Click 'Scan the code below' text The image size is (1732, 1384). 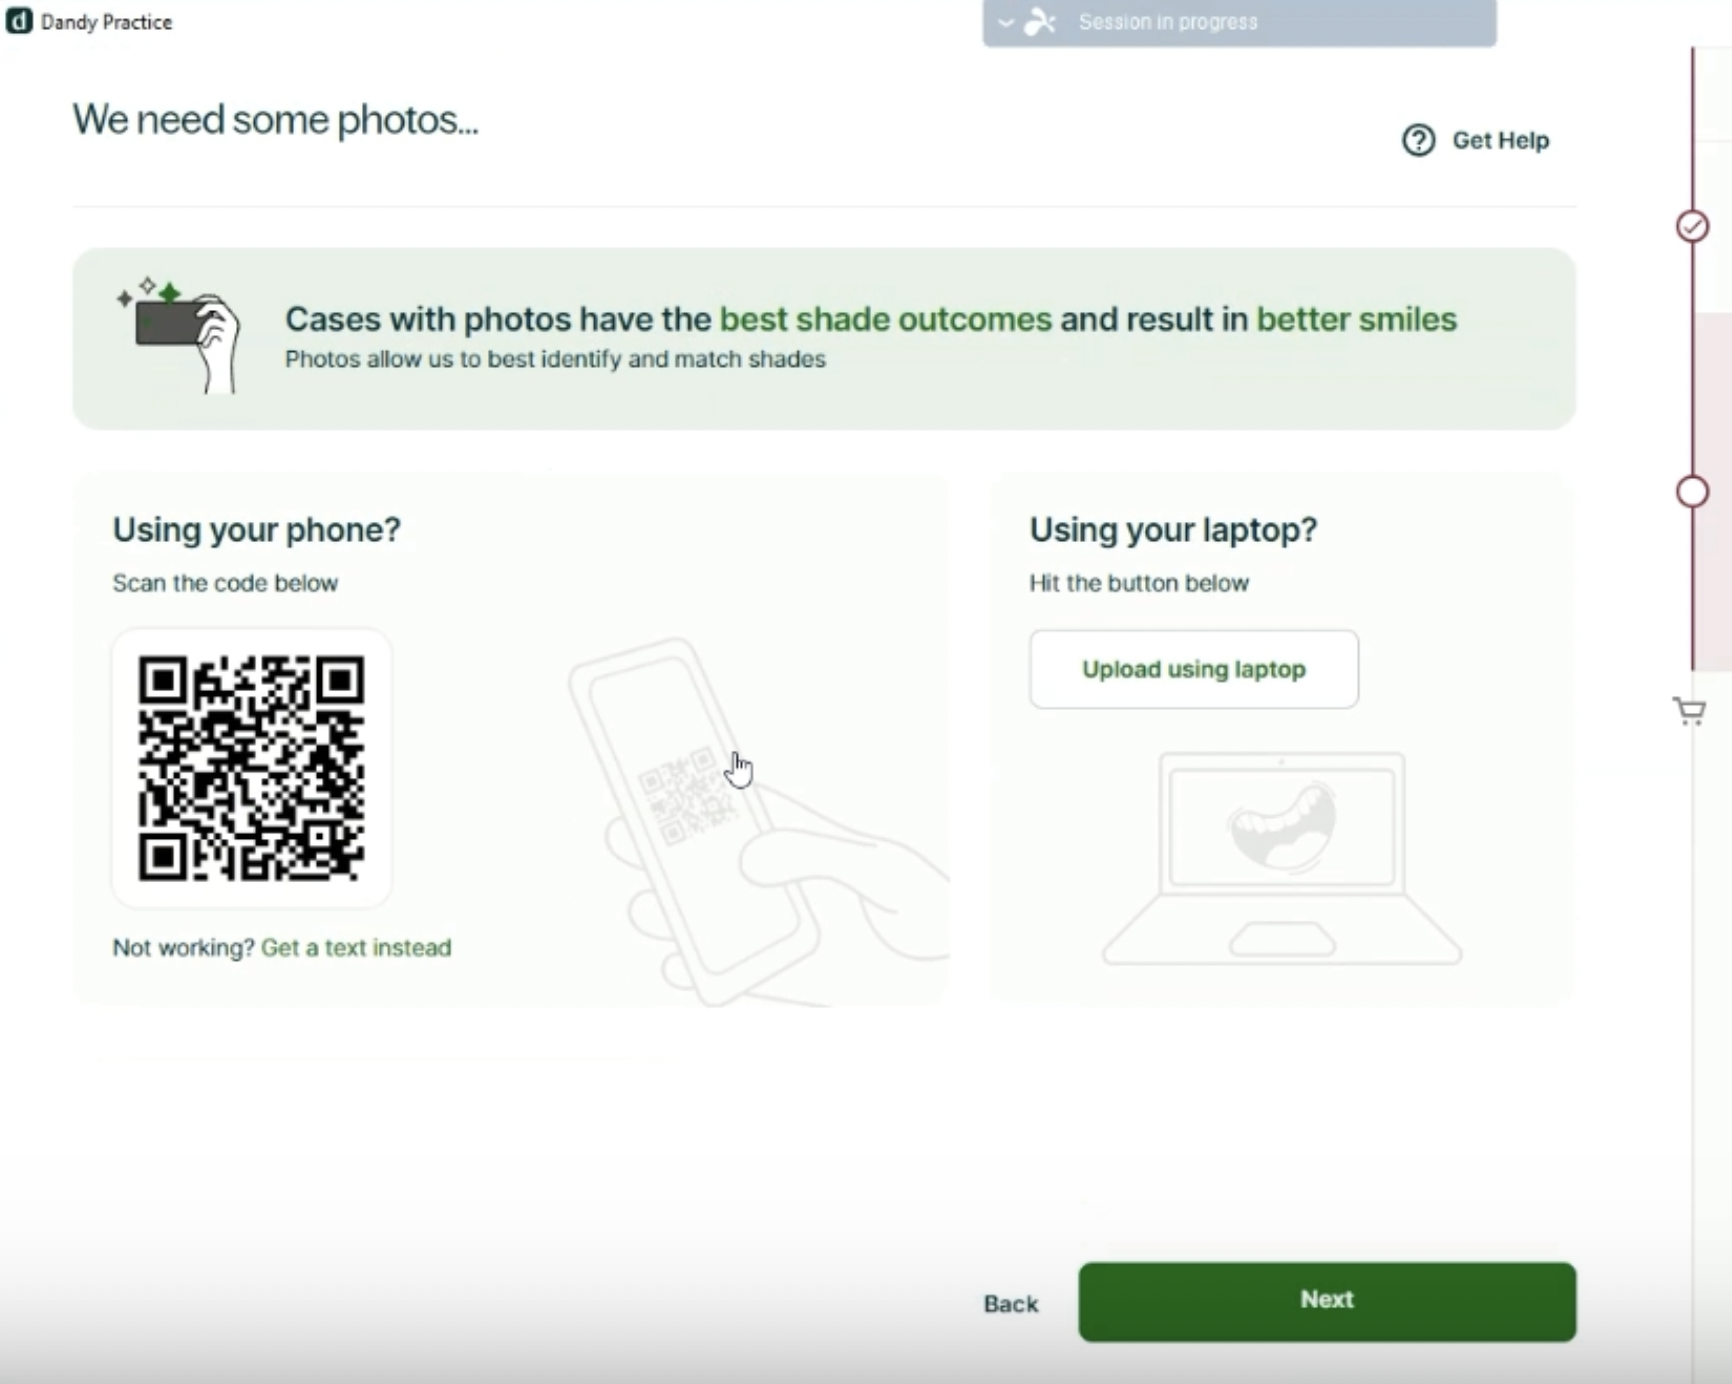[x=225, y=583]
